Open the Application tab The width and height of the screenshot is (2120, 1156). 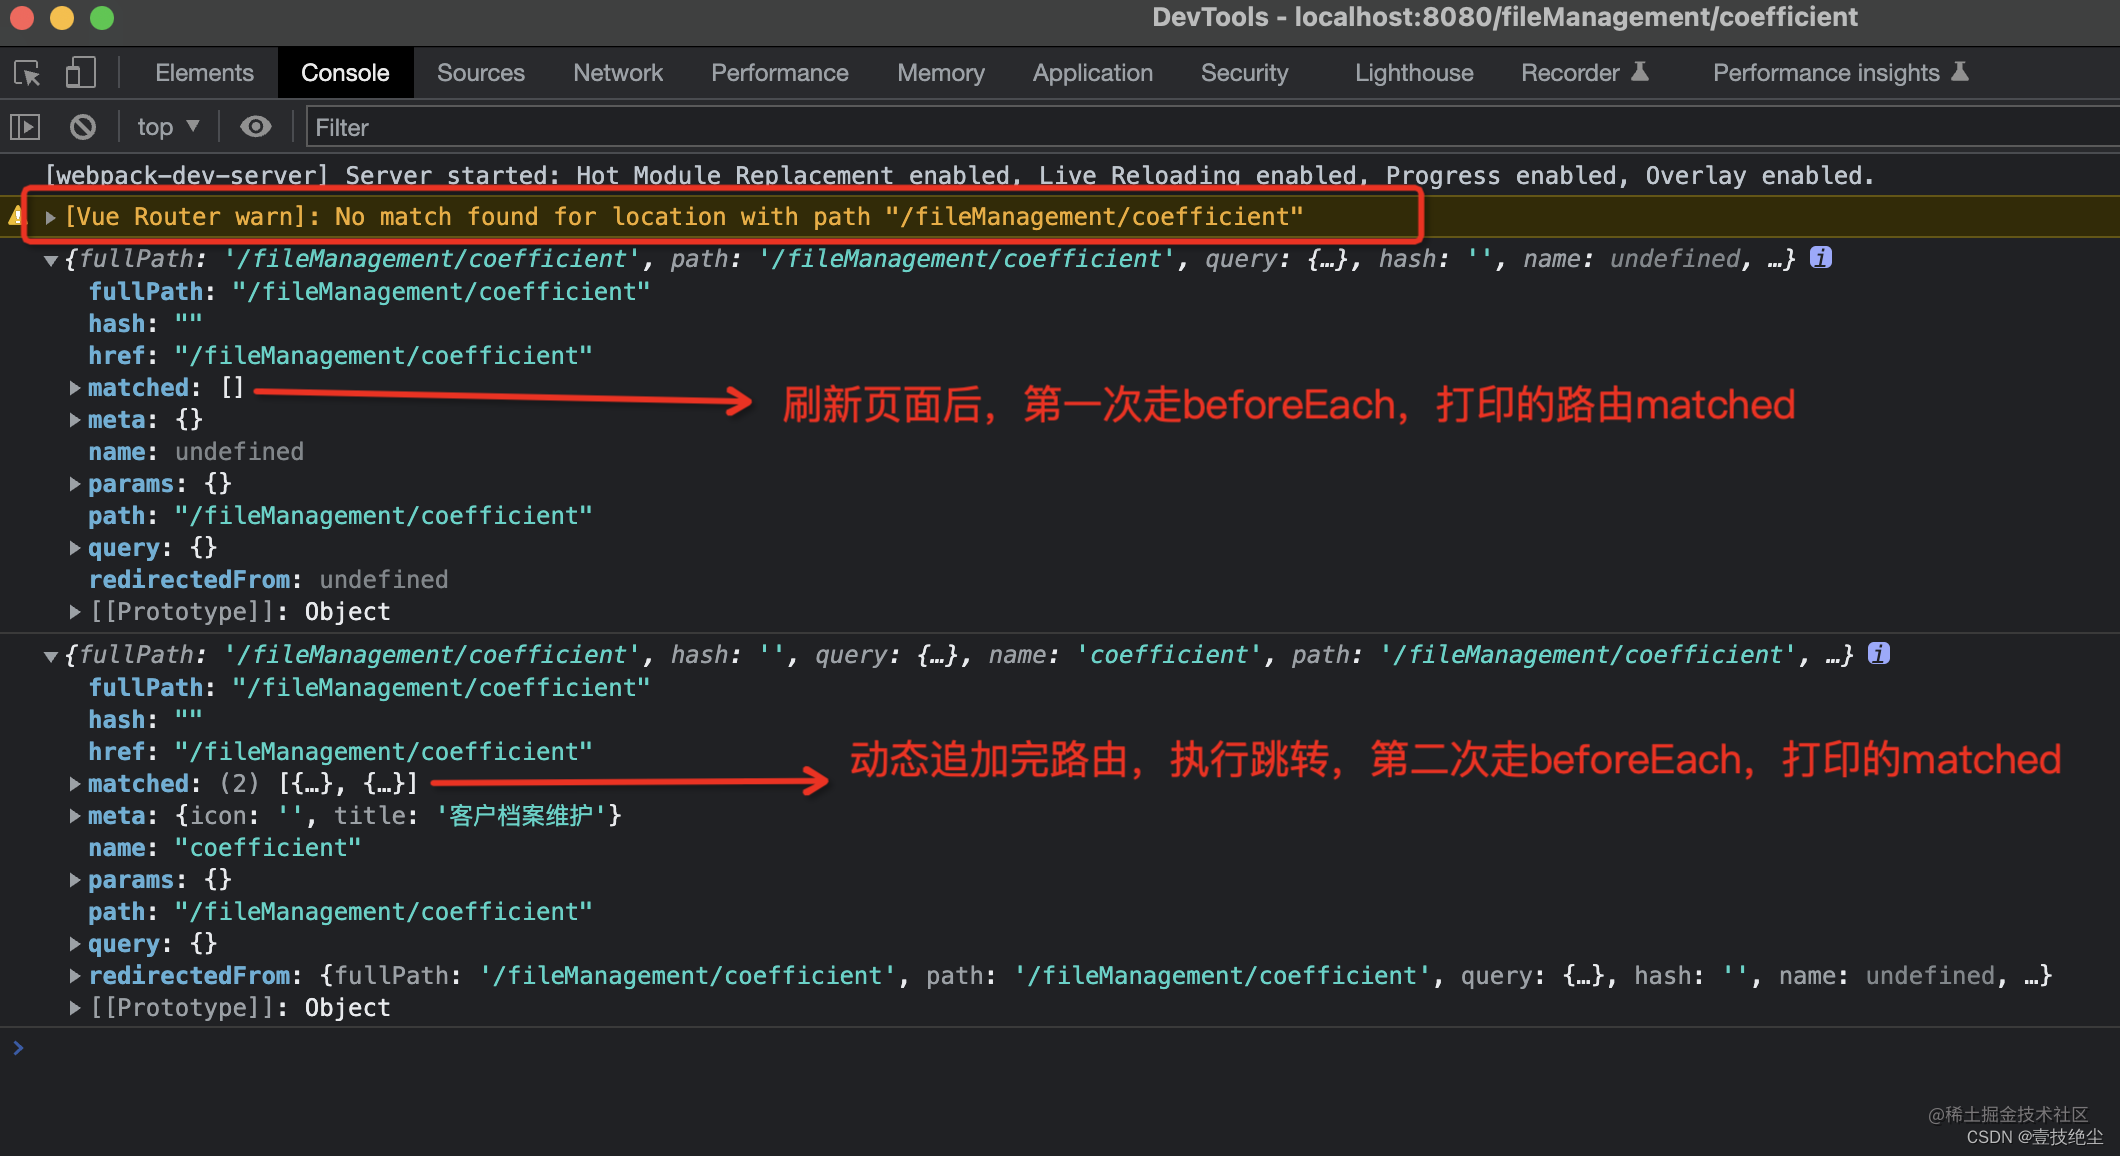(x=1093, y=73)
